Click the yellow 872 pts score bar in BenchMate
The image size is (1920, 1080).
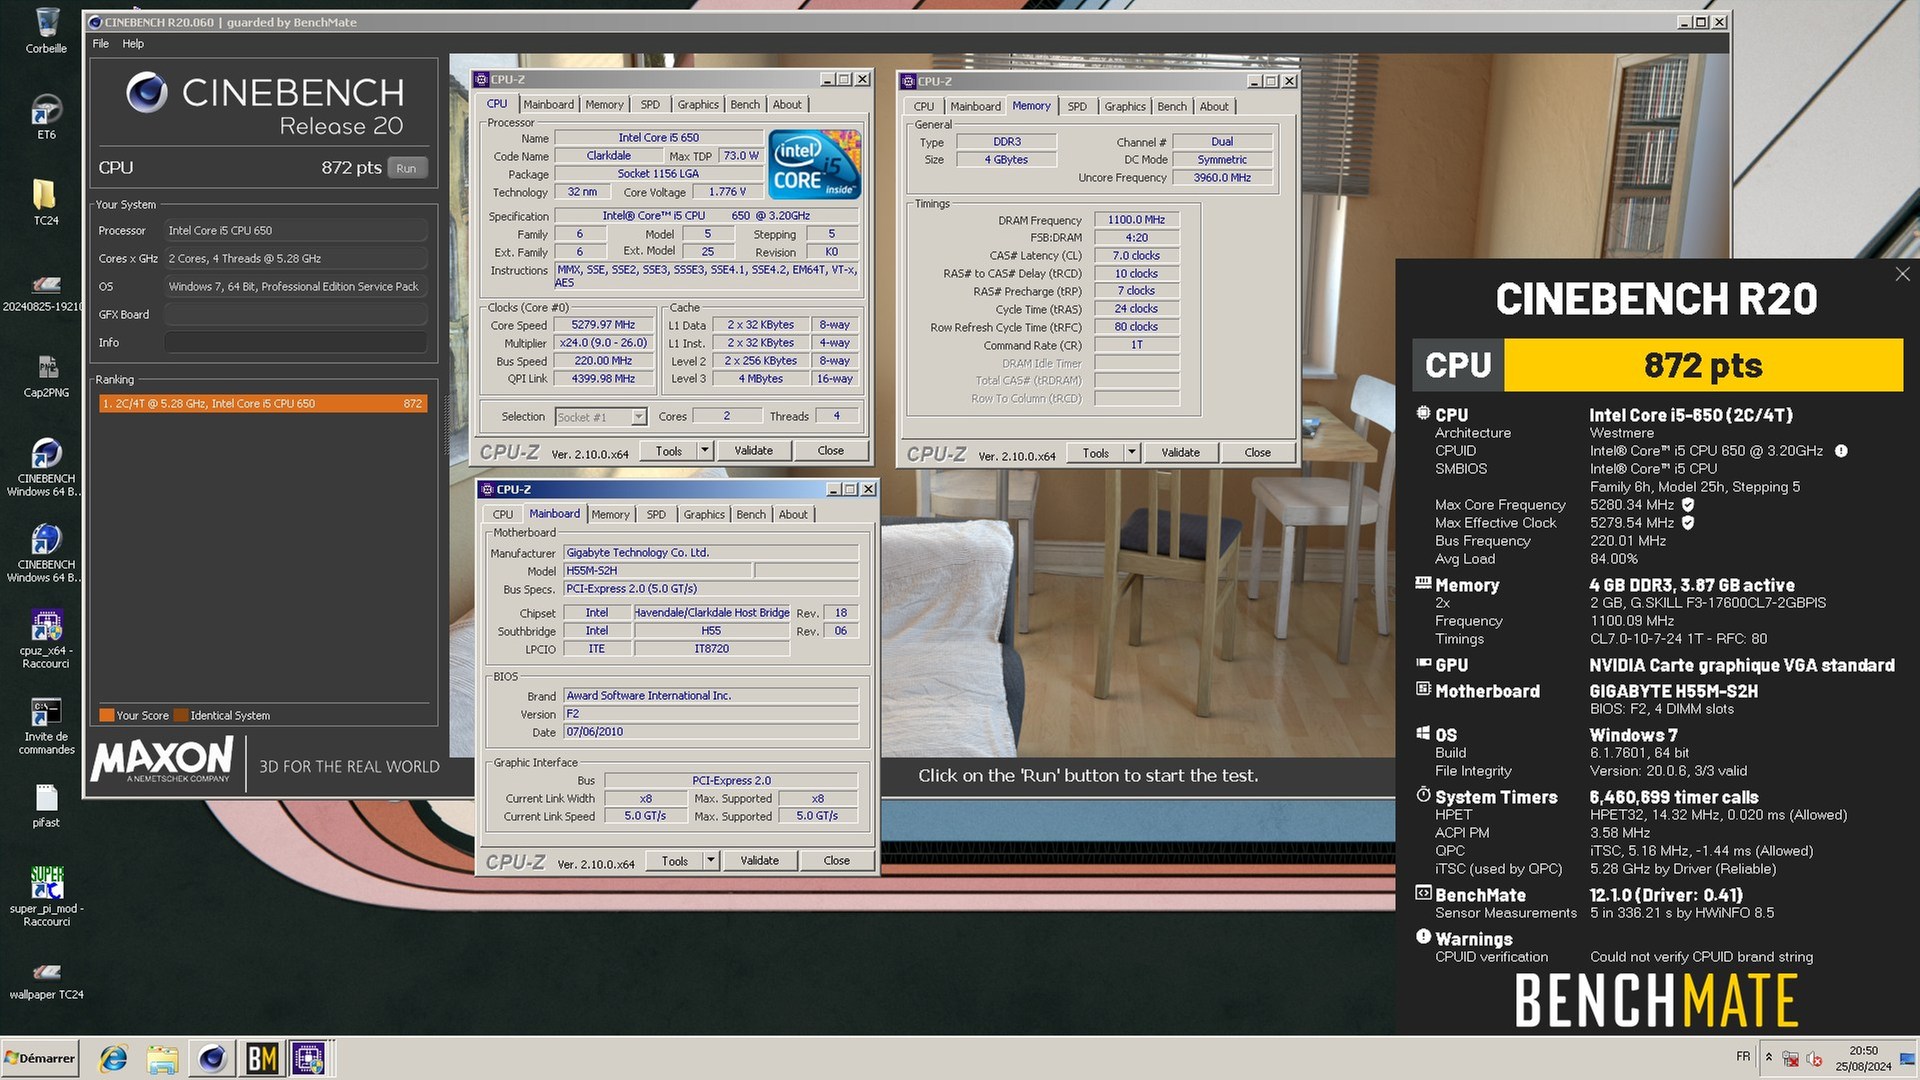coord(1703,365)
